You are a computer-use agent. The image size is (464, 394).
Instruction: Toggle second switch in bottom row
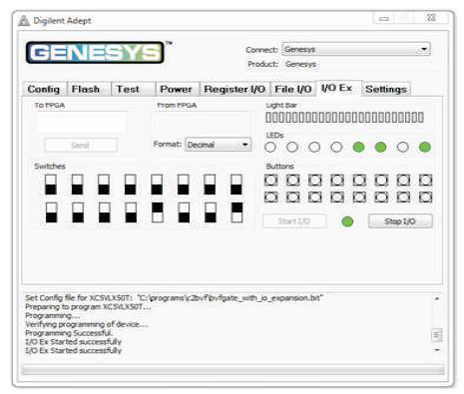(x=78, y=212)
